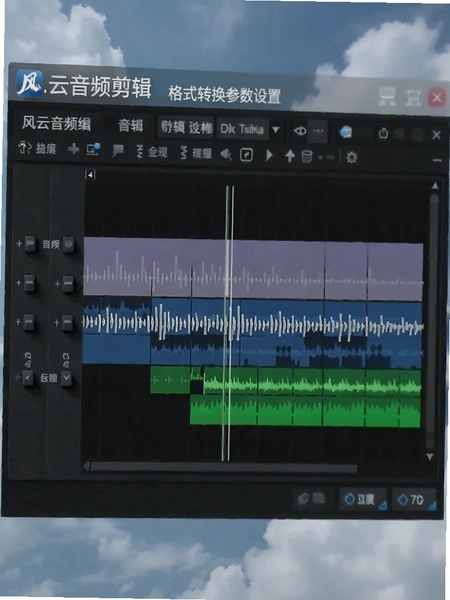Collapse using the left chevron track button
This screenshot has width=450, height=600.
pos(28,378)
